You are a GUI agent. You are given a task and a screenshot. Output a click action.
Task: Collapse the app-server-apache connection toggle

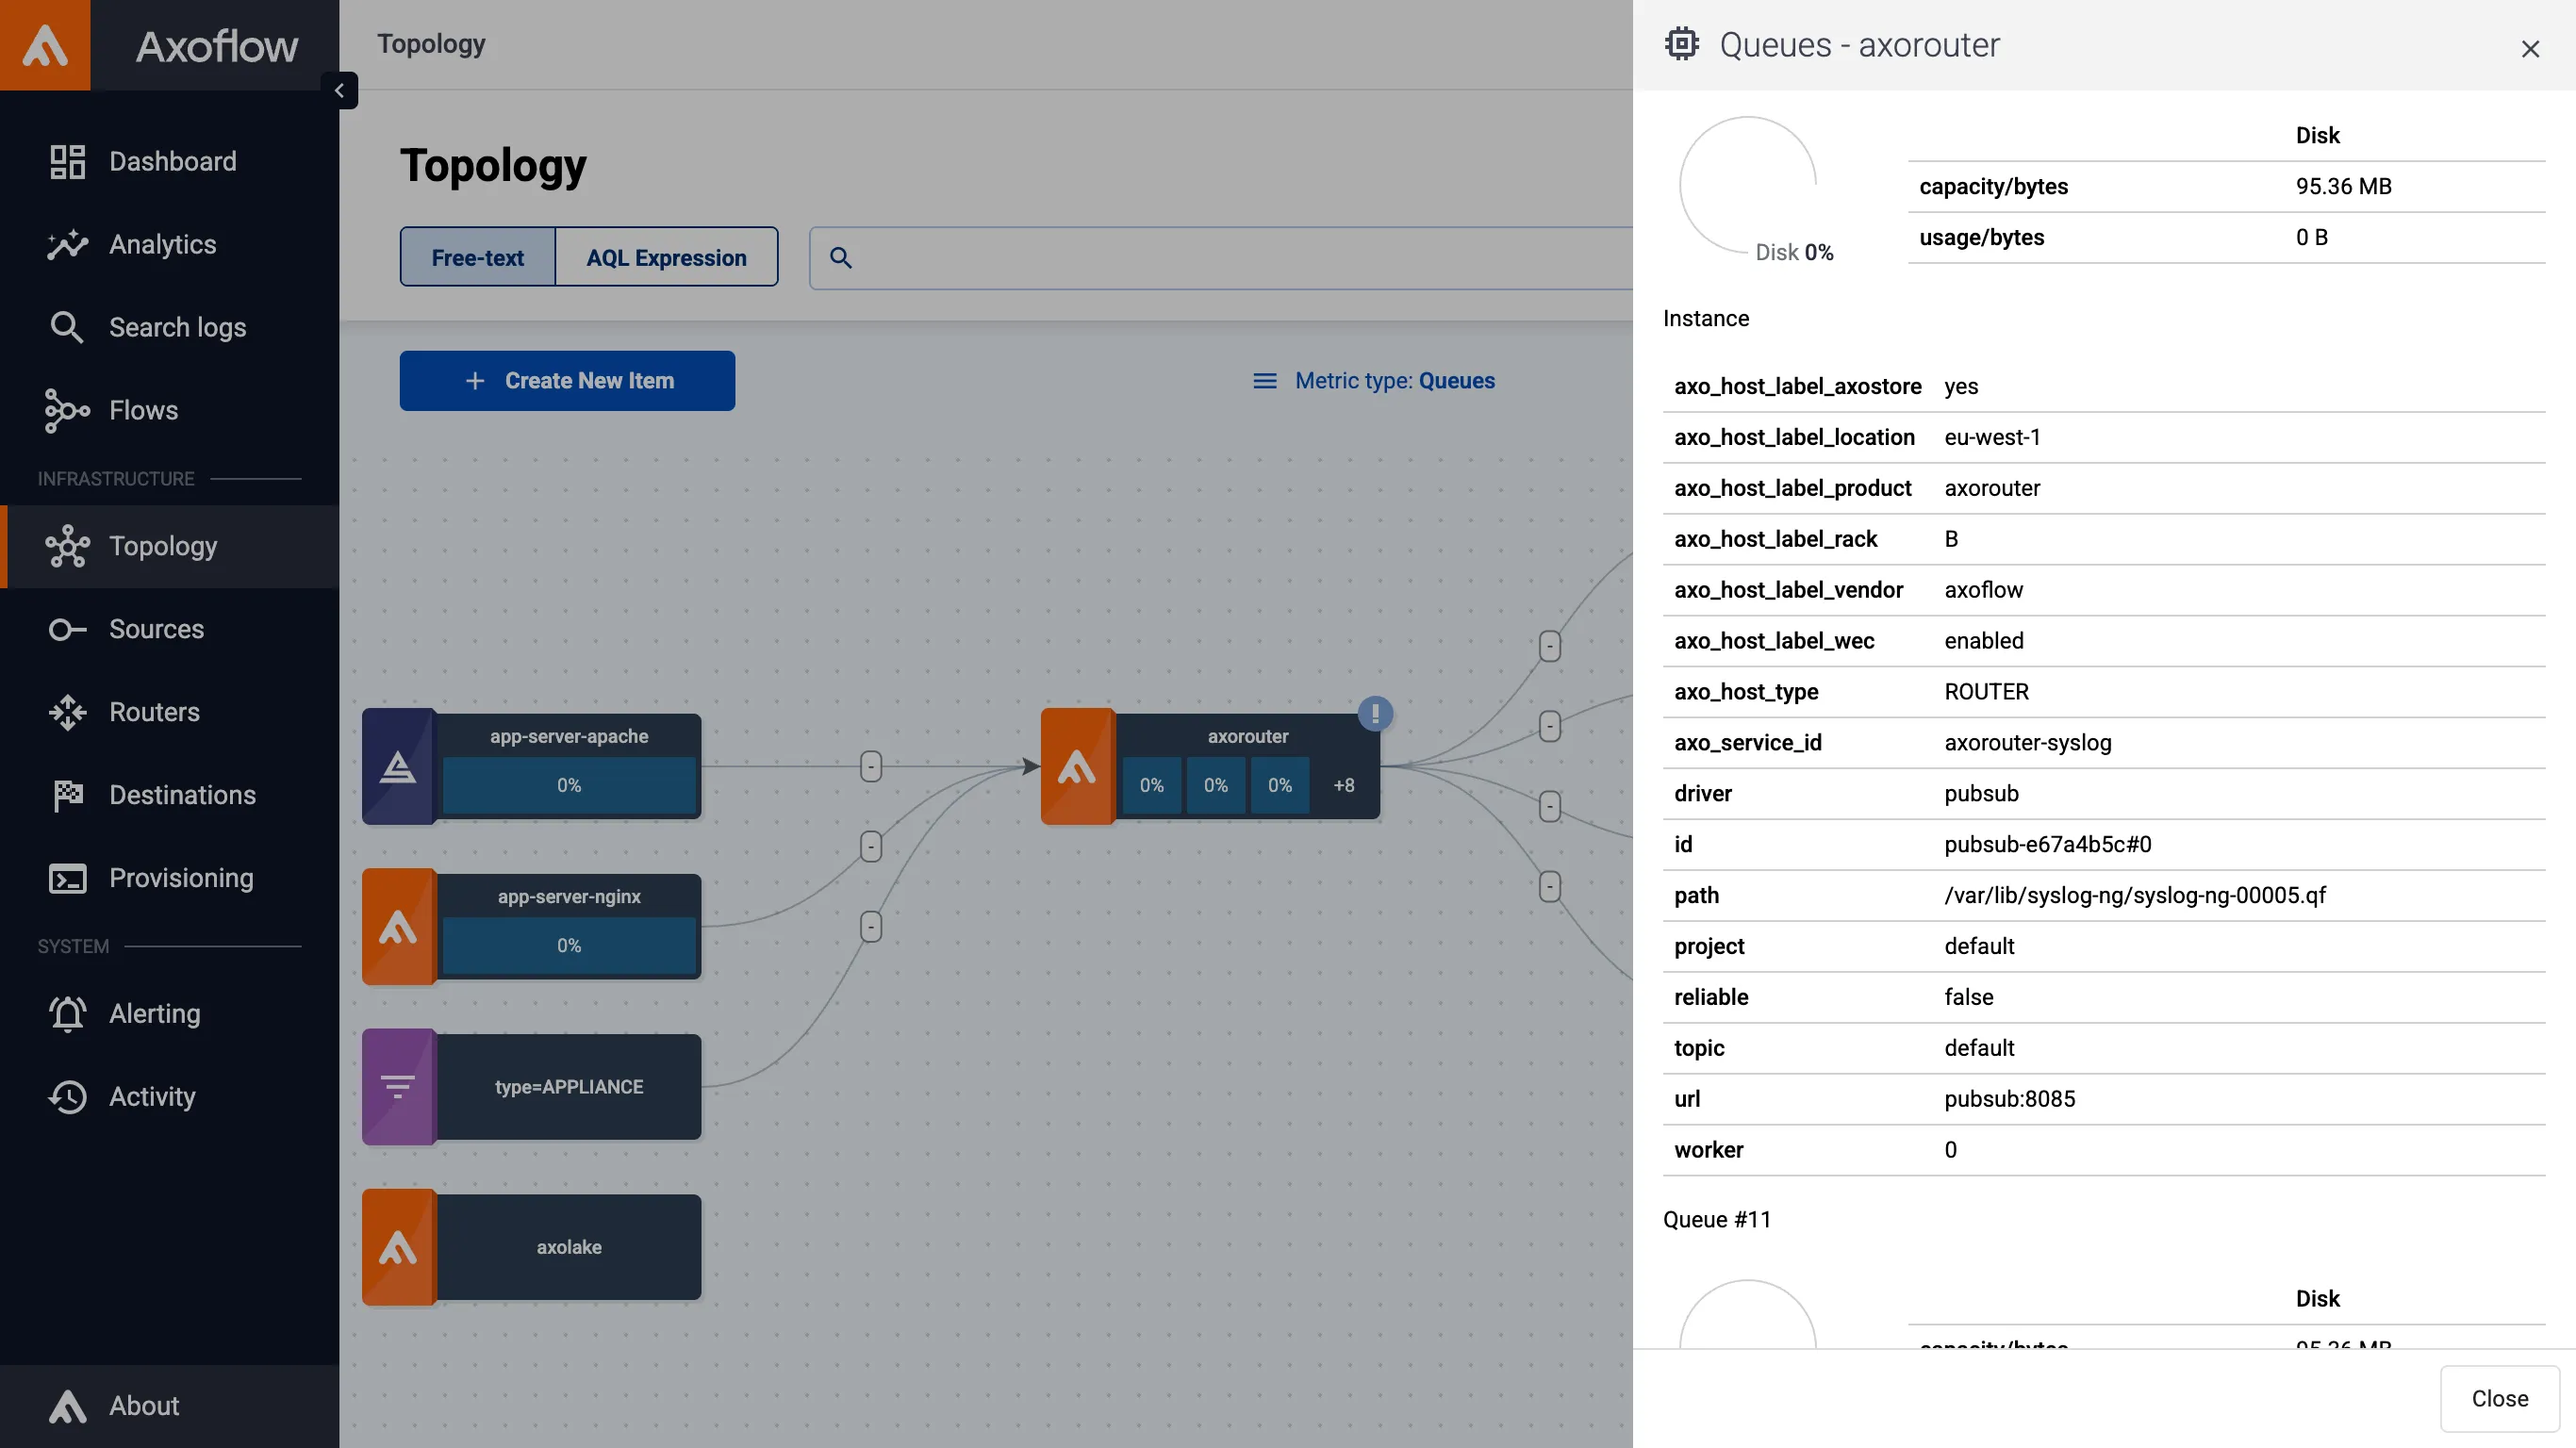pos(870,766)
